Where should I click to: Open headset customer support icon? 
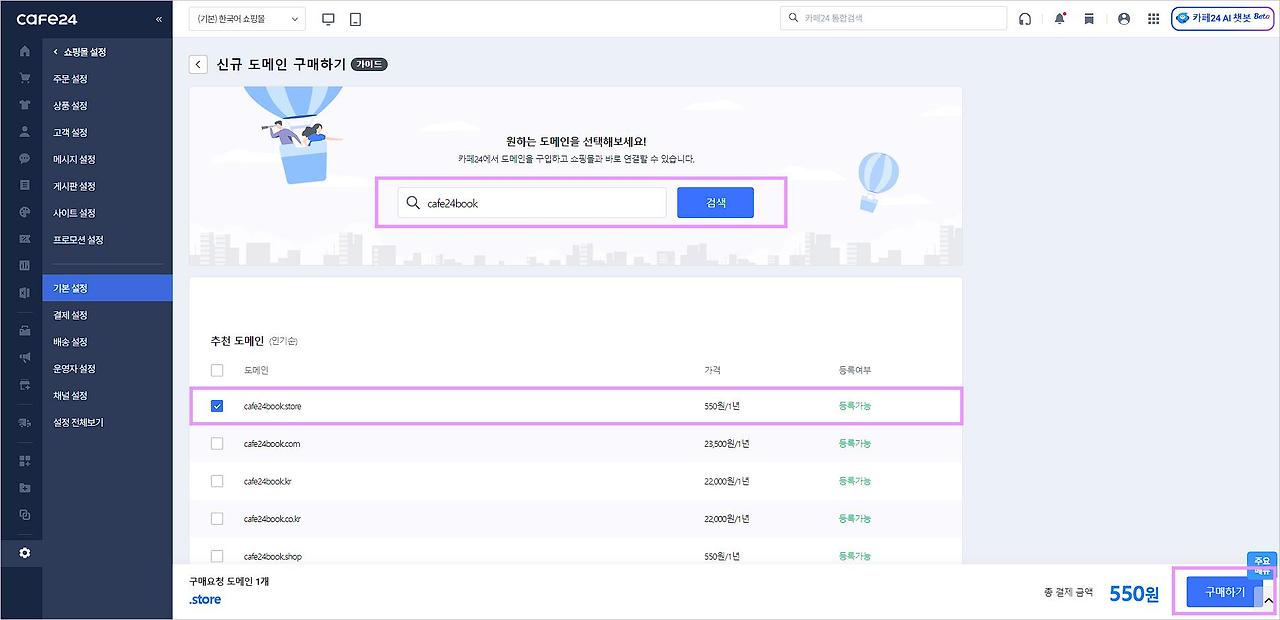1025,19
